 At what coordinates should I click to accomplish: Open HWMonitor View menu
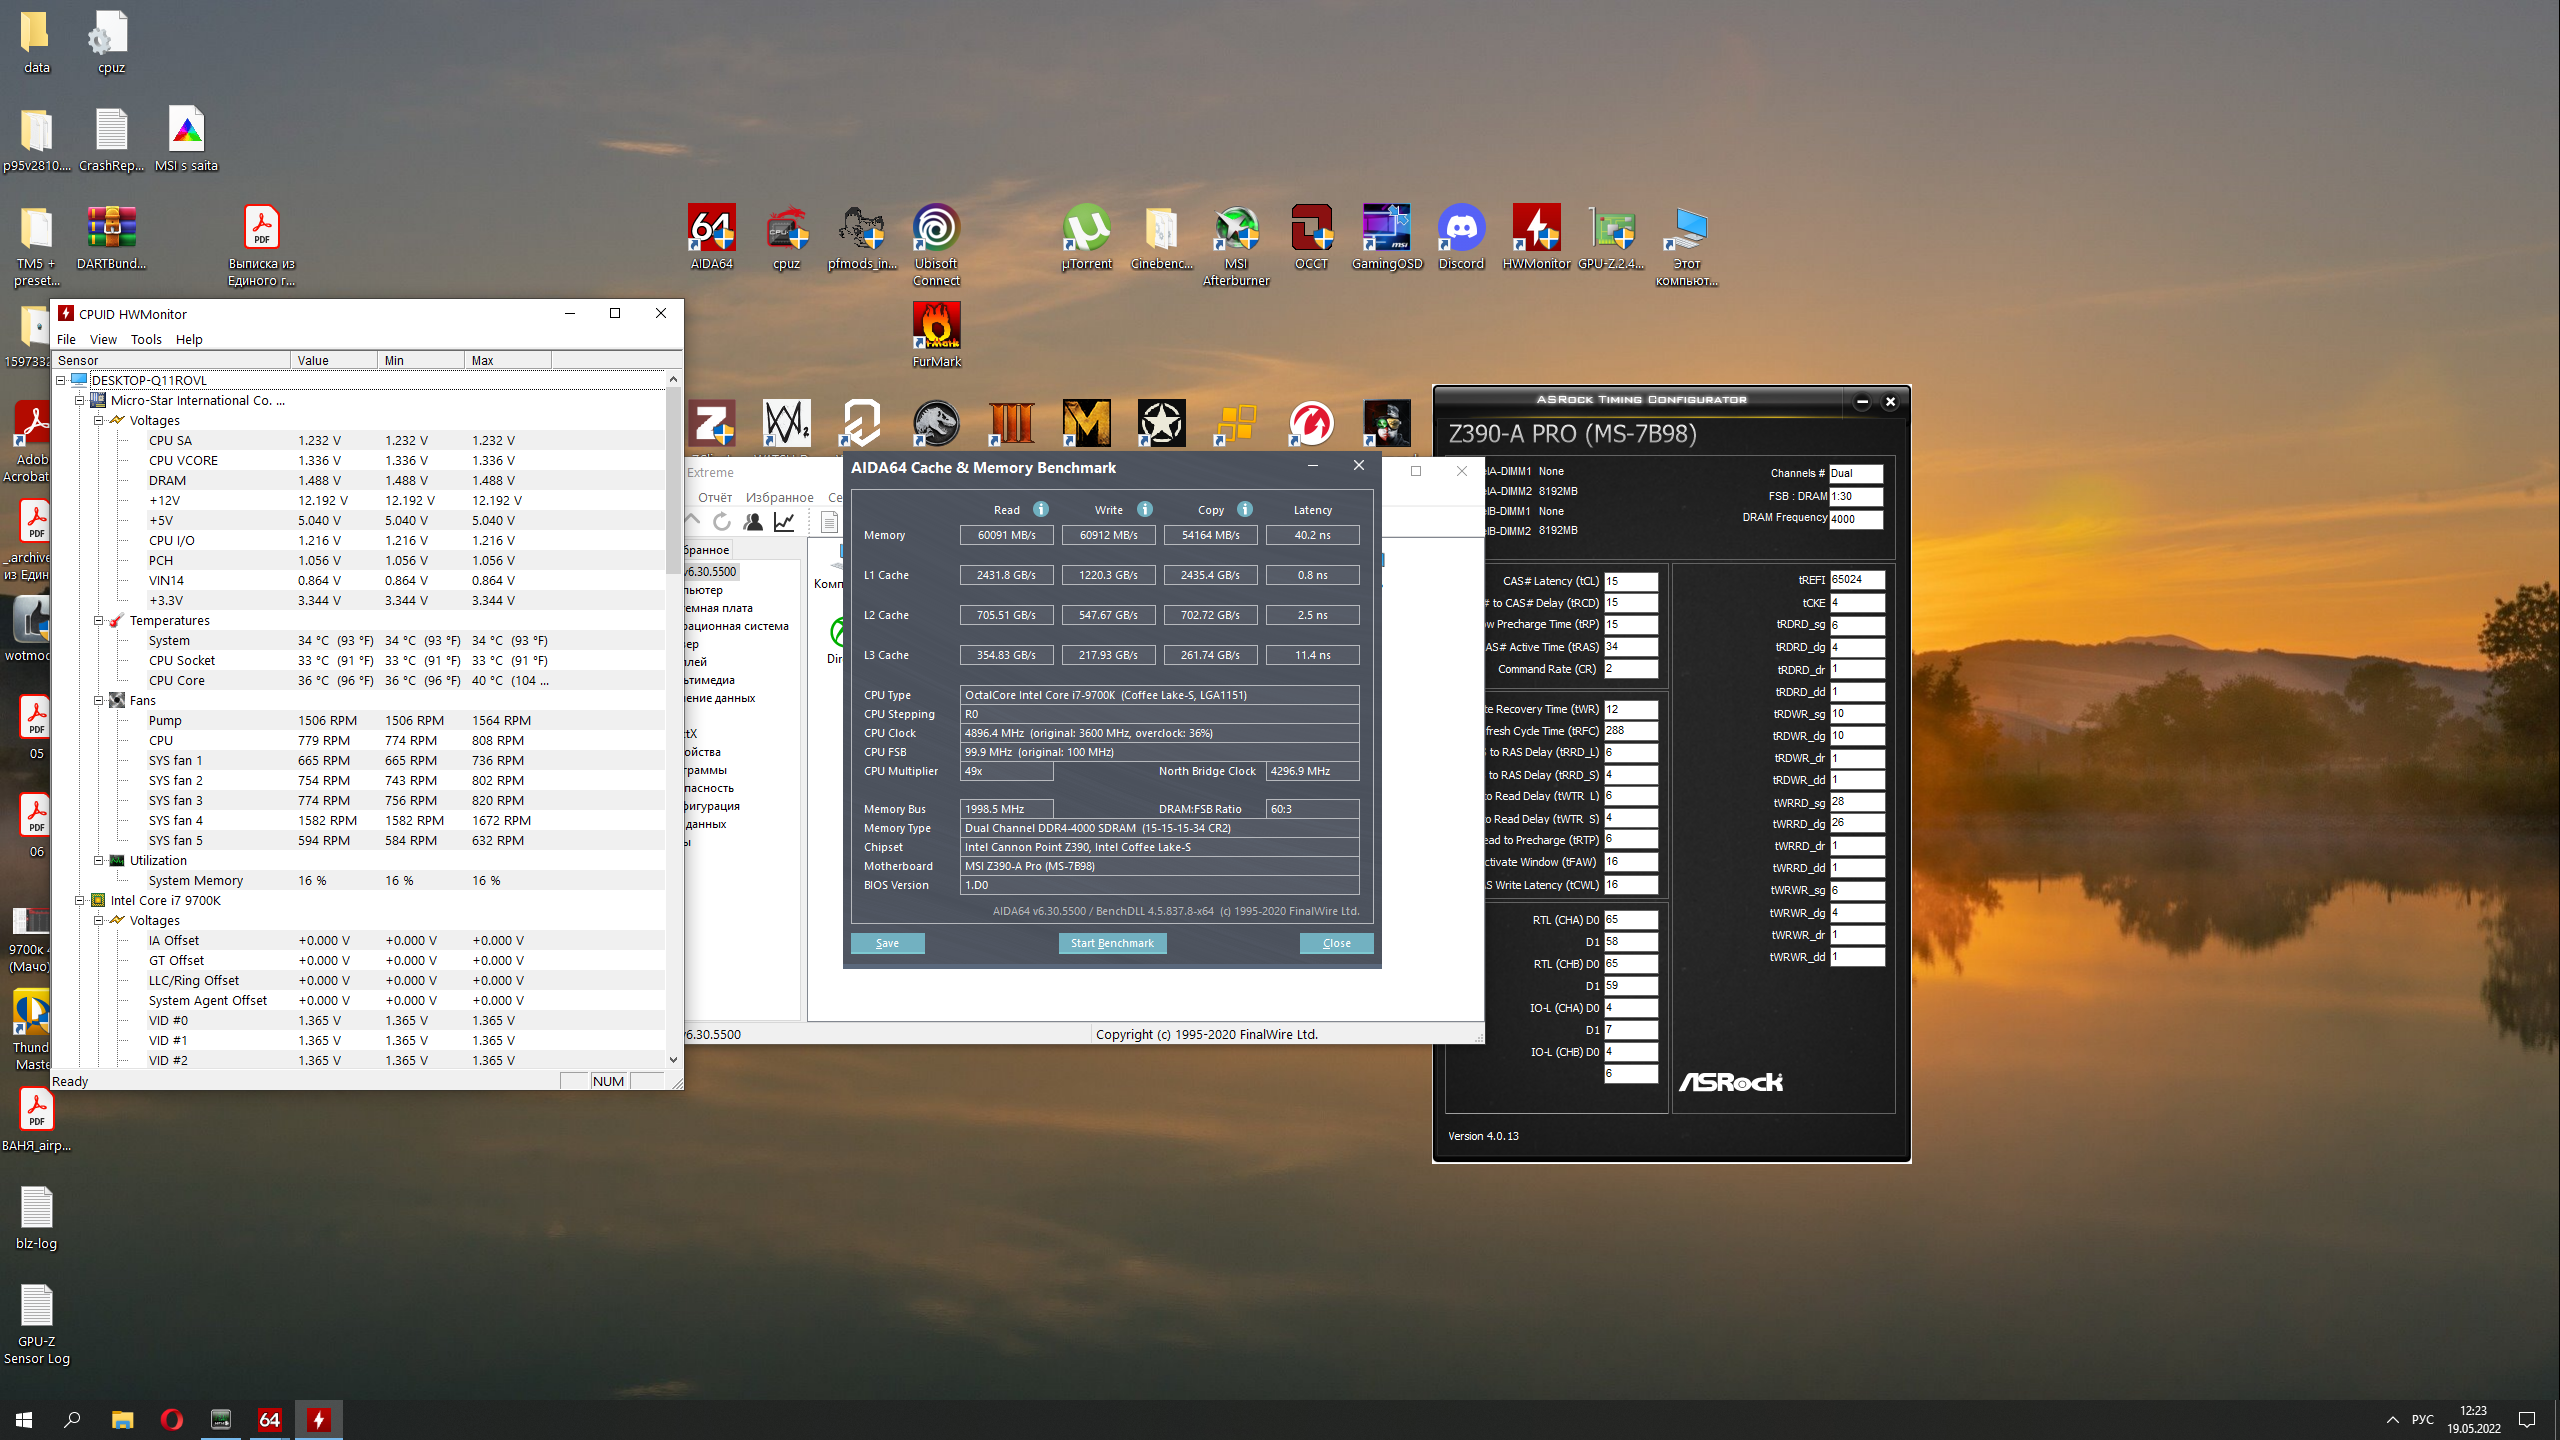[103, 339]
